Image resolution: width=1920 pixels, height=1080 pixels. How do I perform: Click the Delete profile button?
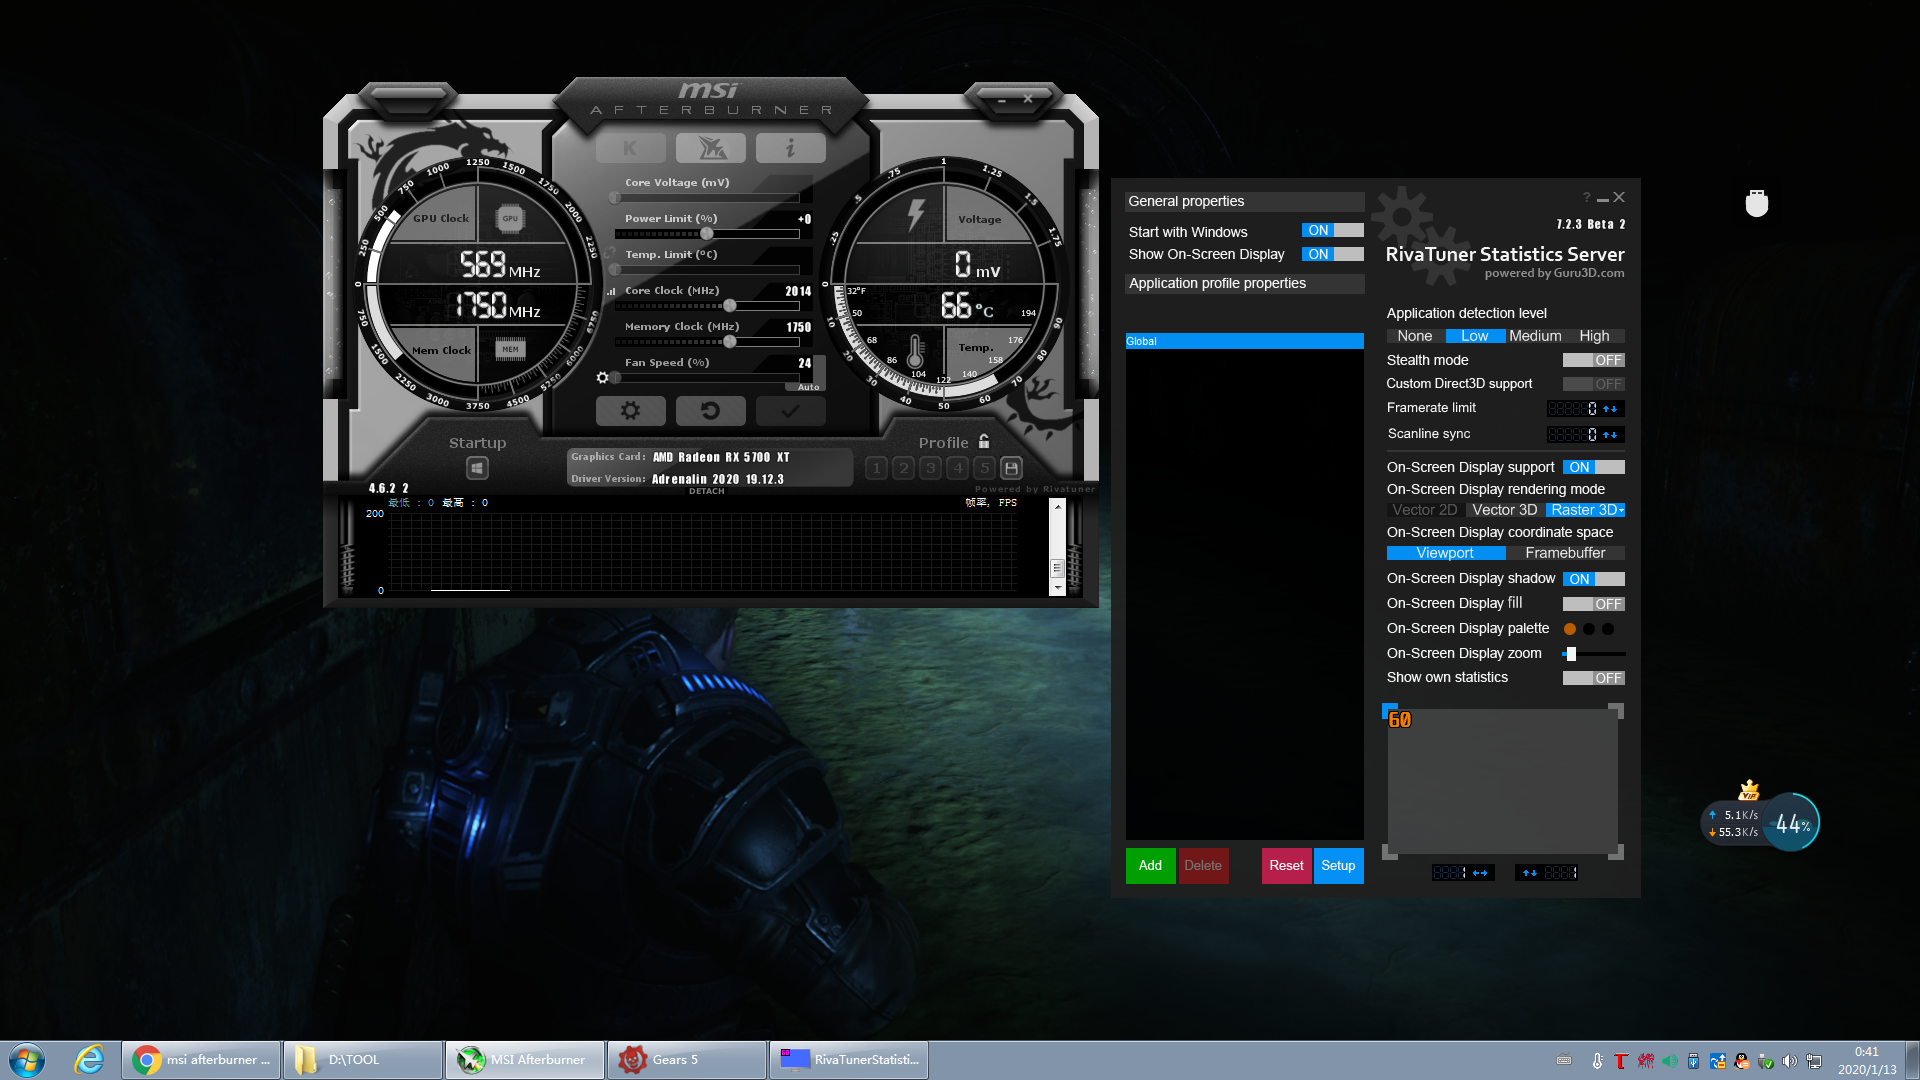click(1203, 866)
